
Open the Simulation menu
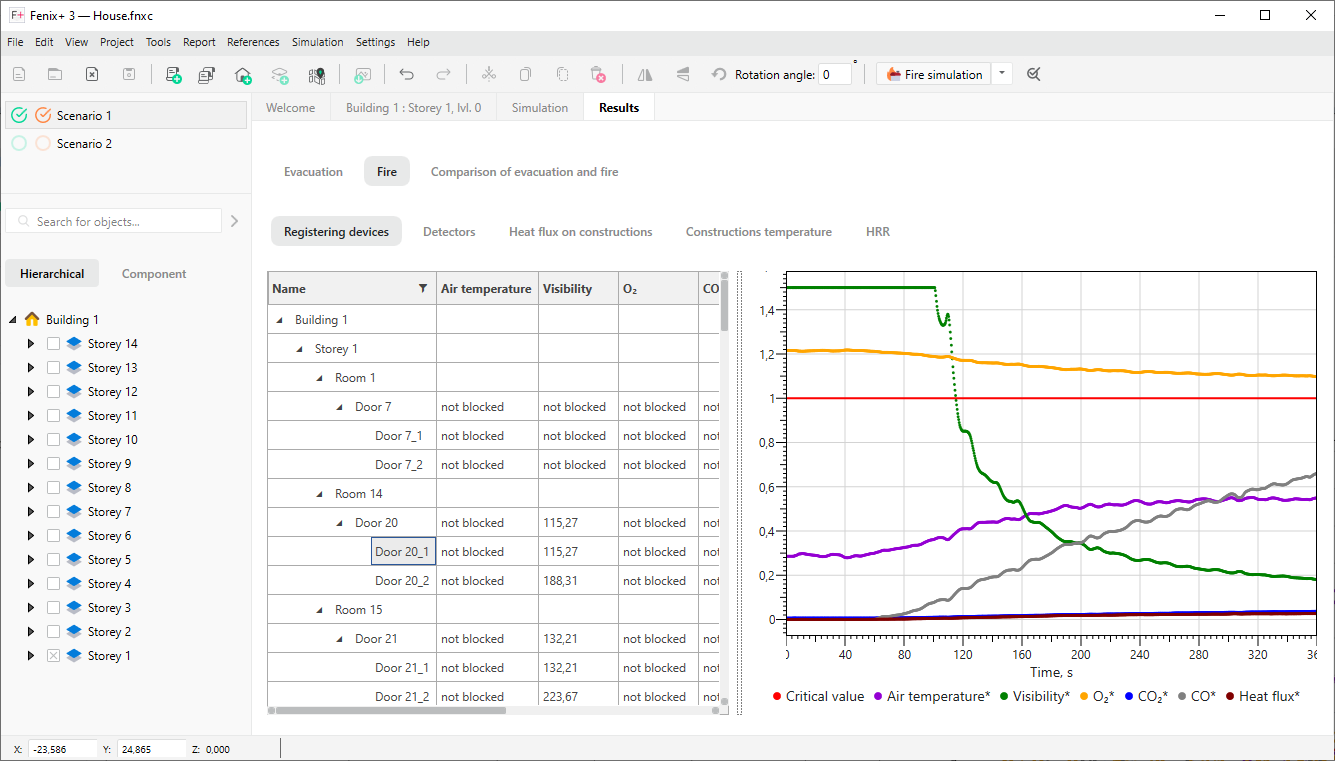coord(318,42)
